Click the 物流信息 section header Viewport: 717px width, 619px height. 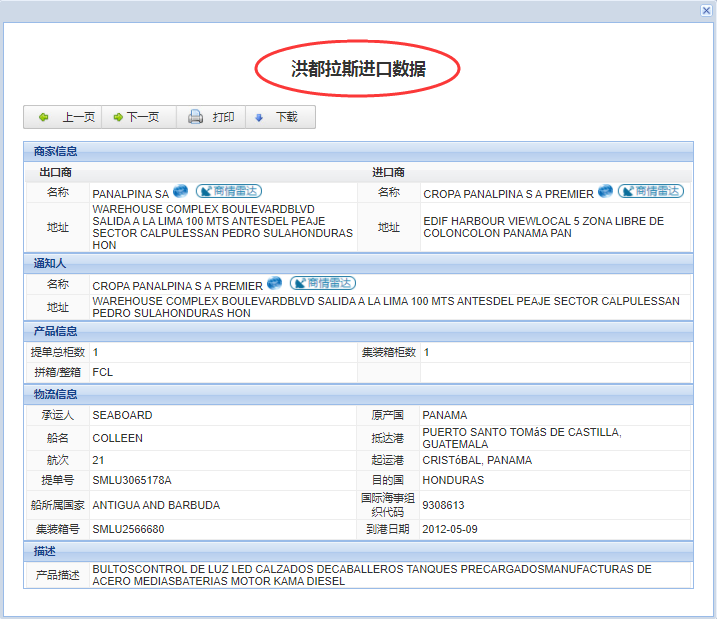(x=56, y=395)
